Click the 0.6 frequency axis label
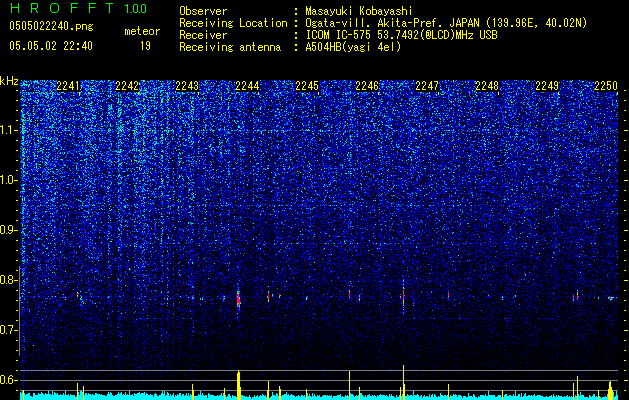Image resolution: width=629 pixels, height=400 pixels. click(x=9, y=380)
